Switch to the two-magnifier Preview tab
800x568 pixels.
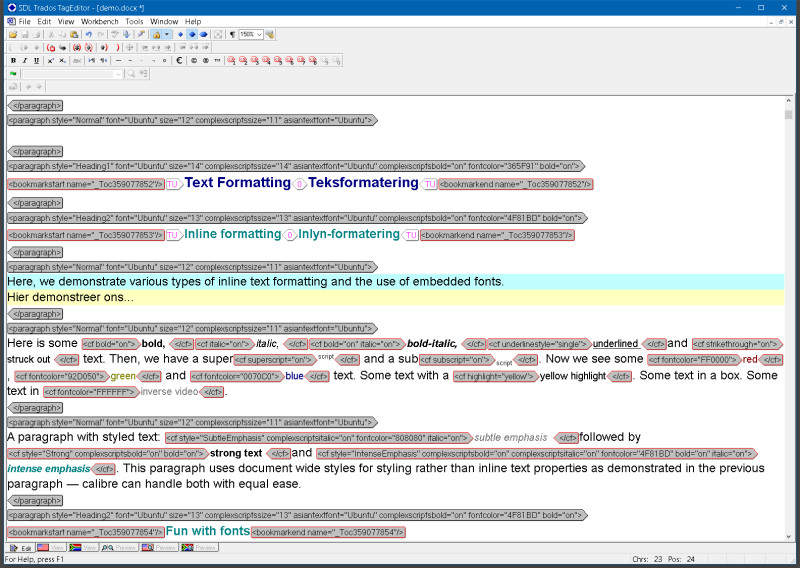coord(118,548)
